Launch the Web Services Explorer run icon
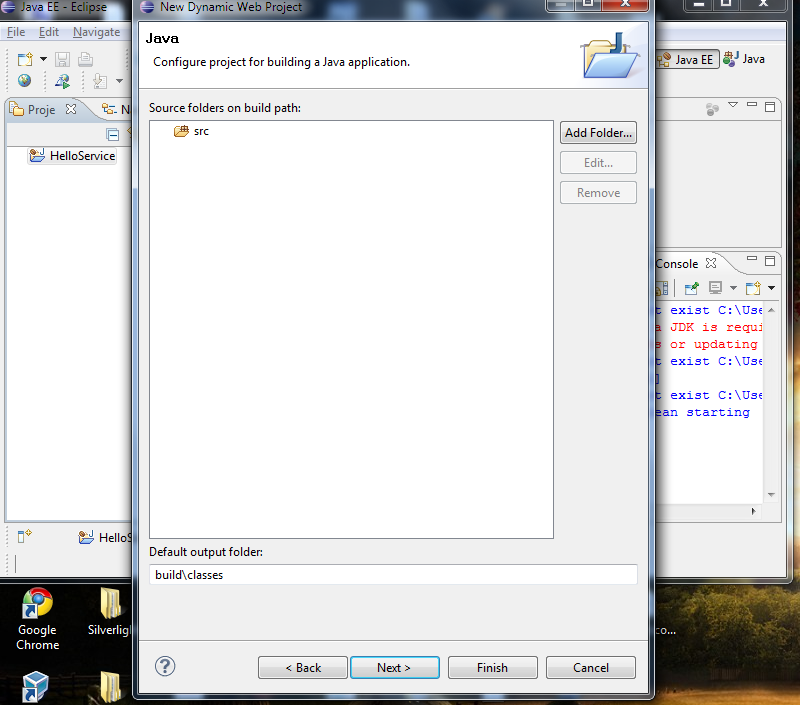Screen dimensions: 800x705 point(62,81)
